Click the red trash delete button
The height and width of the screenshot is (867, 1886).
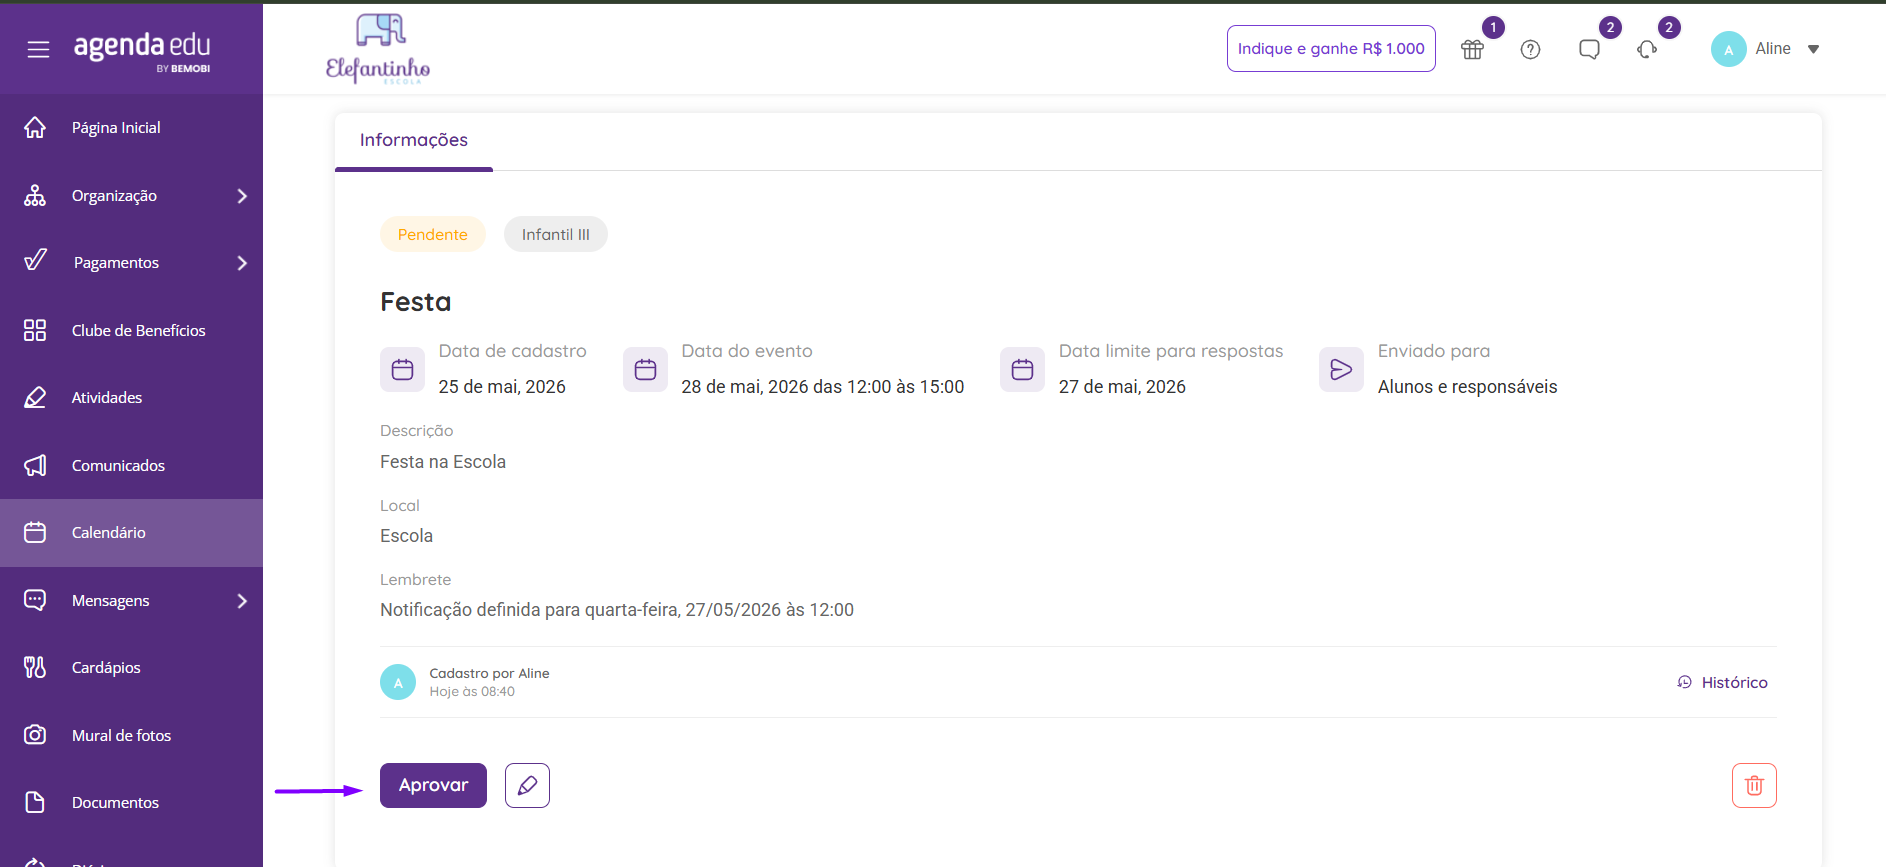[x=1754, y=785]
